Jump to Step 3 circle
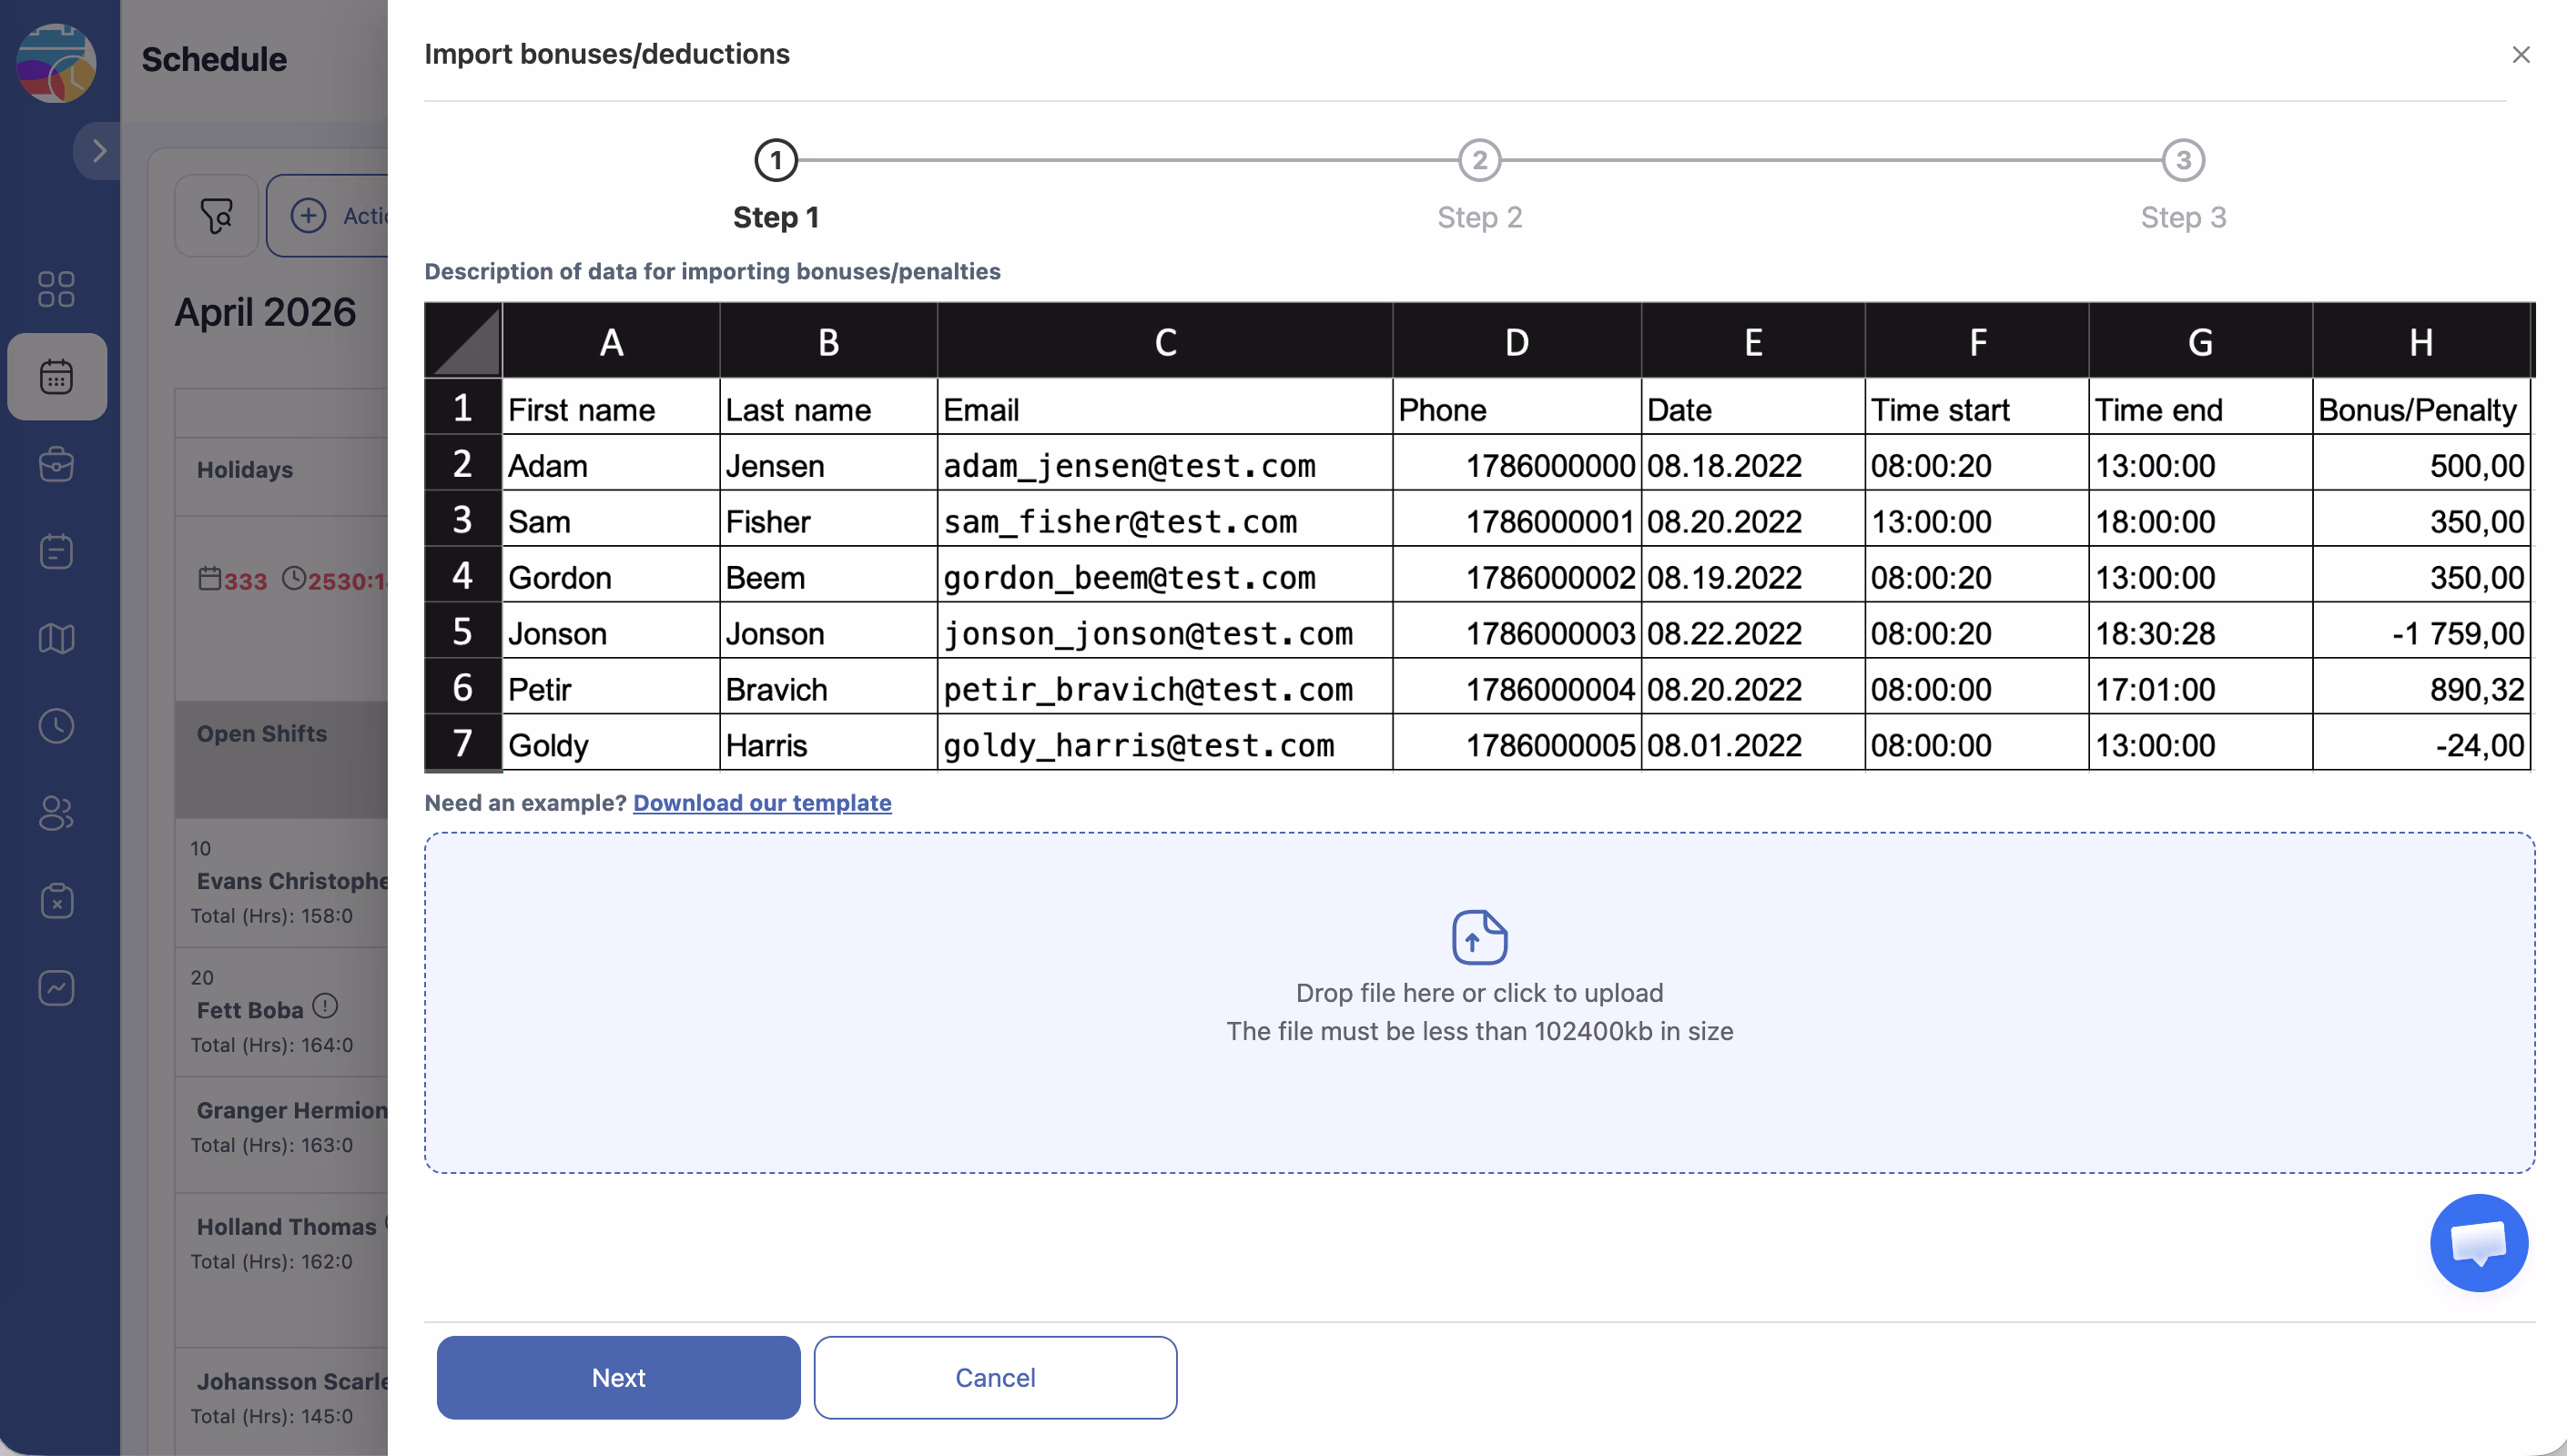 pyautogui.click(x=2182, y=160)
